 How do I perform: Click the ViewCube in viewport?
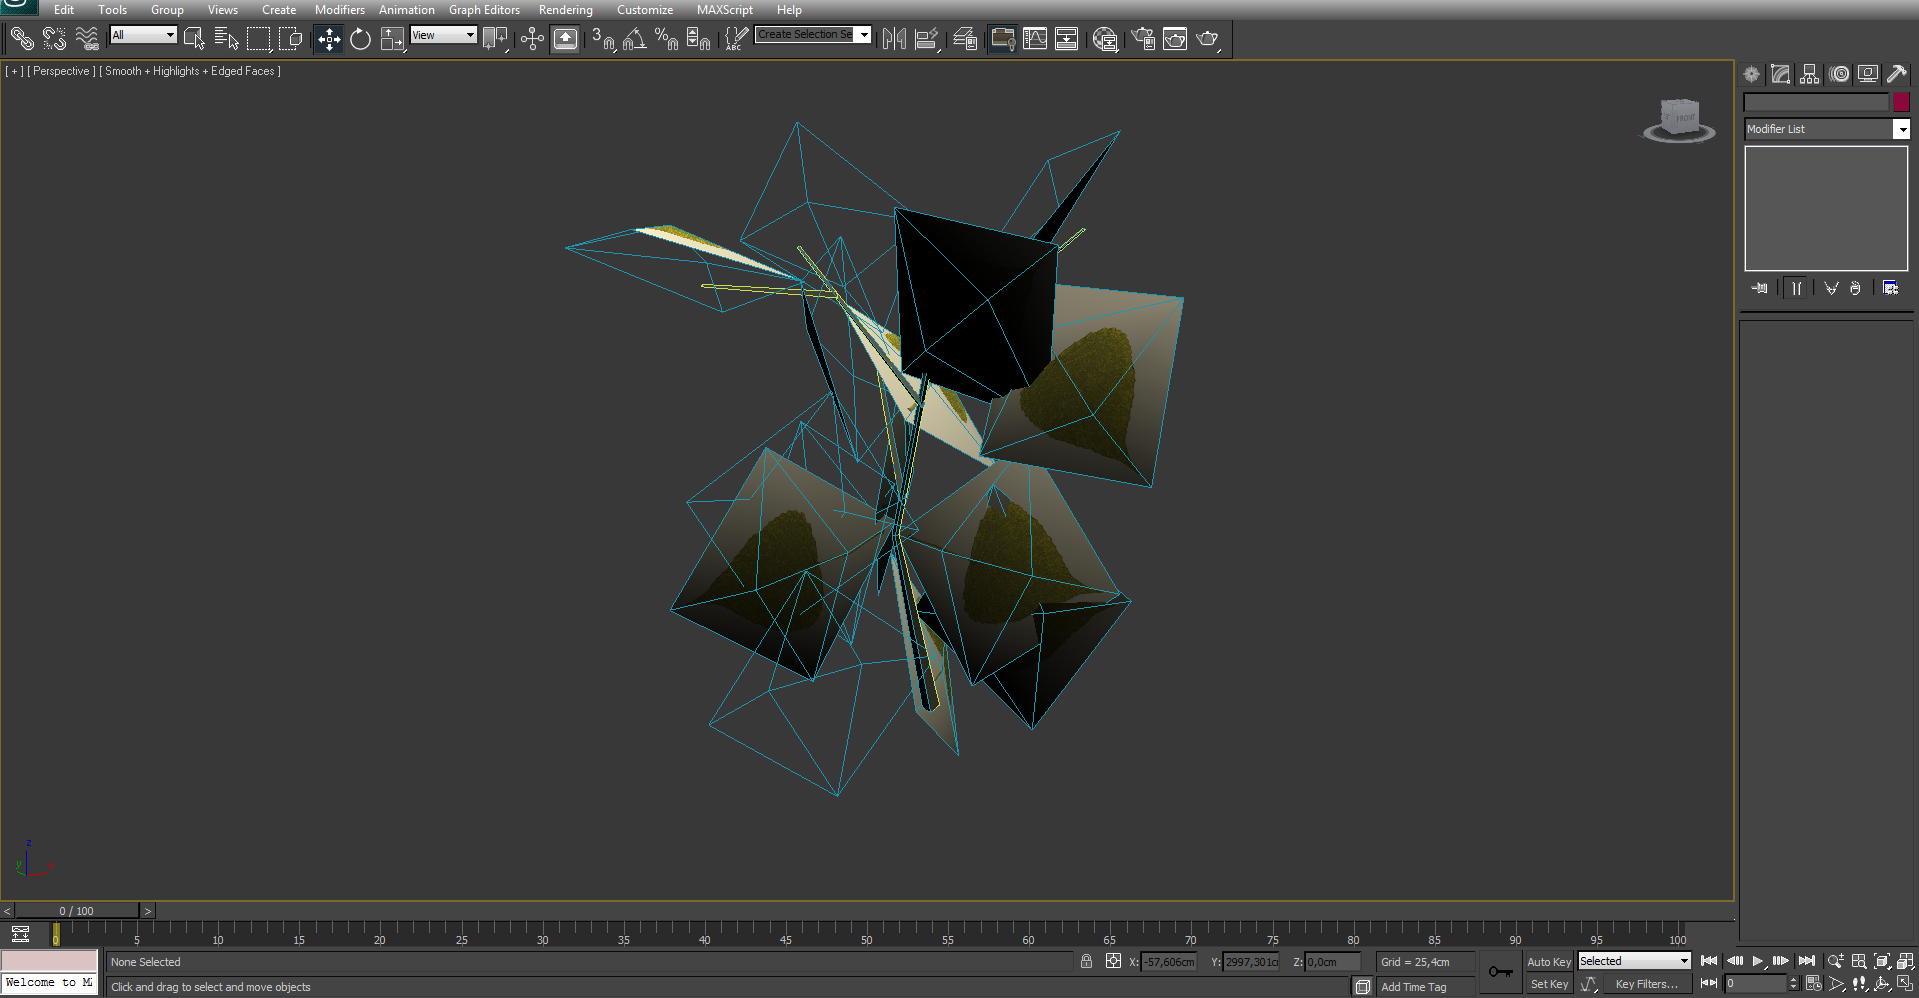pos(1679,120)
